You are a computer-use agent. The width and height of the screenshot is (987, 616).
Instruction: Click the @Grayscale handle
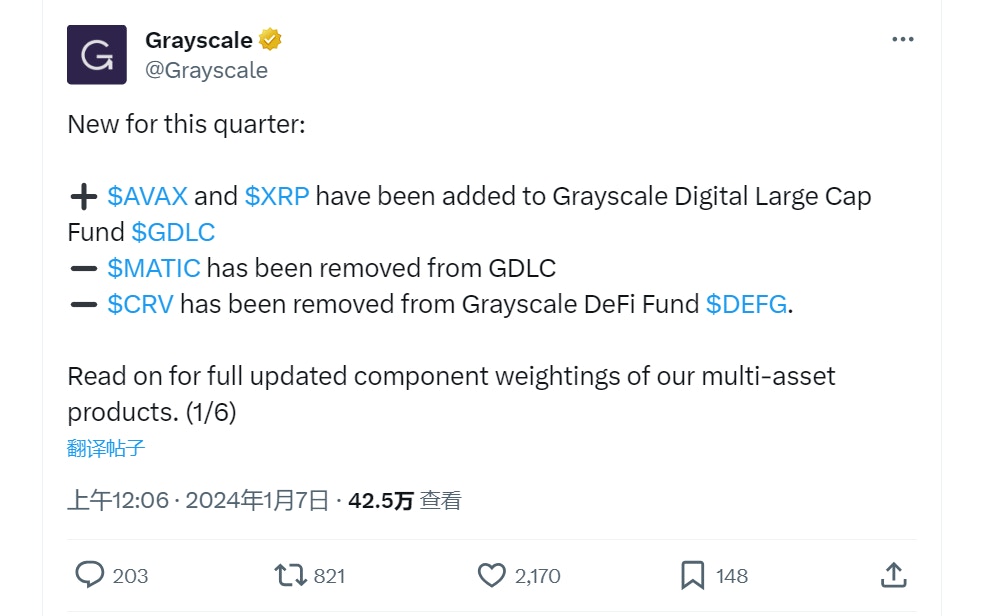207,70
